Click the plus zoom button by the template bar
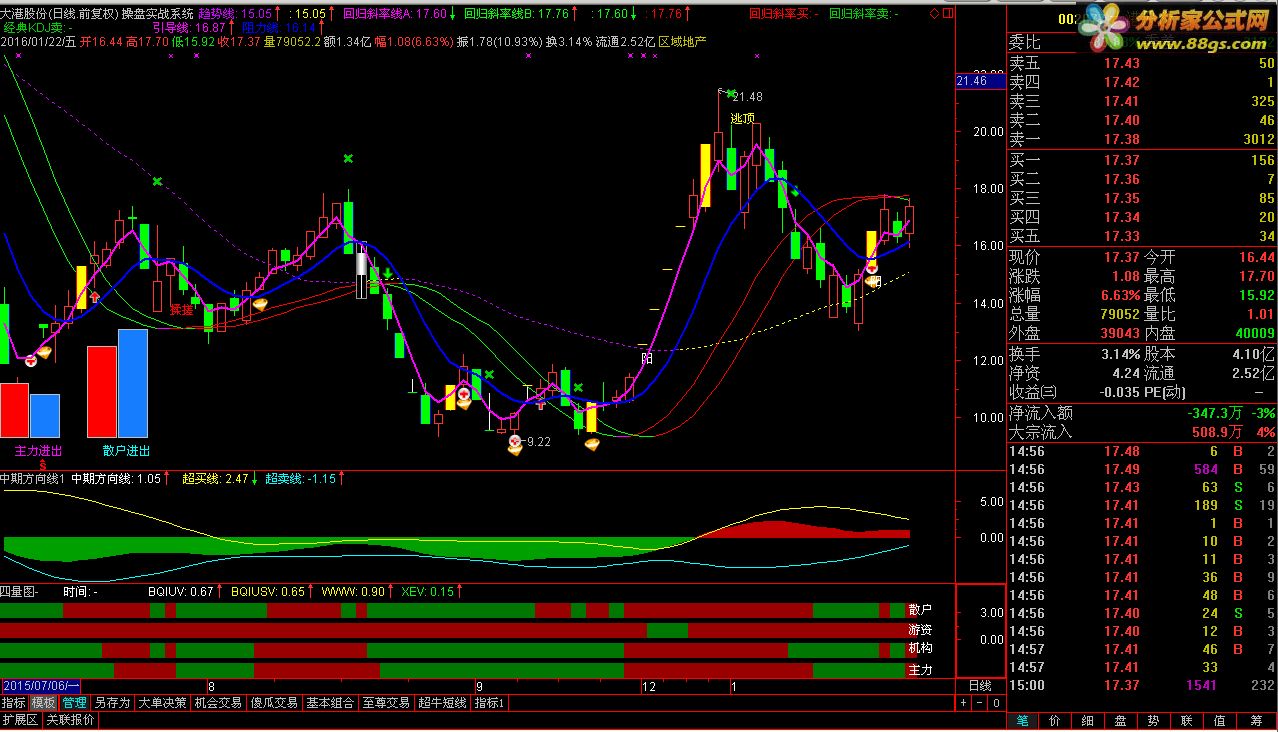This screenshot has width=1278, height=732. pyautogui.click(x=964, y=703)
